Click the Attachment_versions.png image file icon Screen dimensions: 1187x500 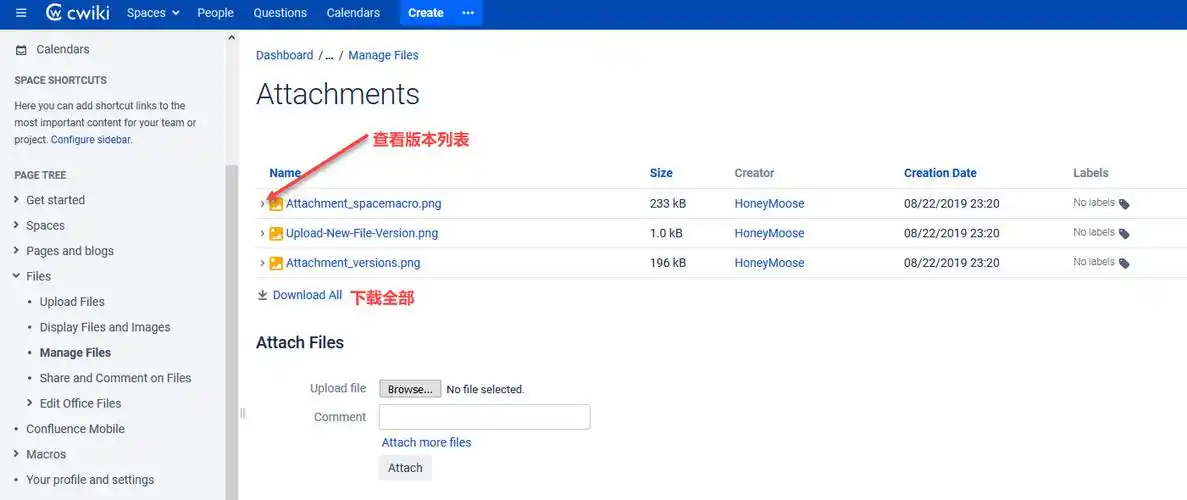276,263
